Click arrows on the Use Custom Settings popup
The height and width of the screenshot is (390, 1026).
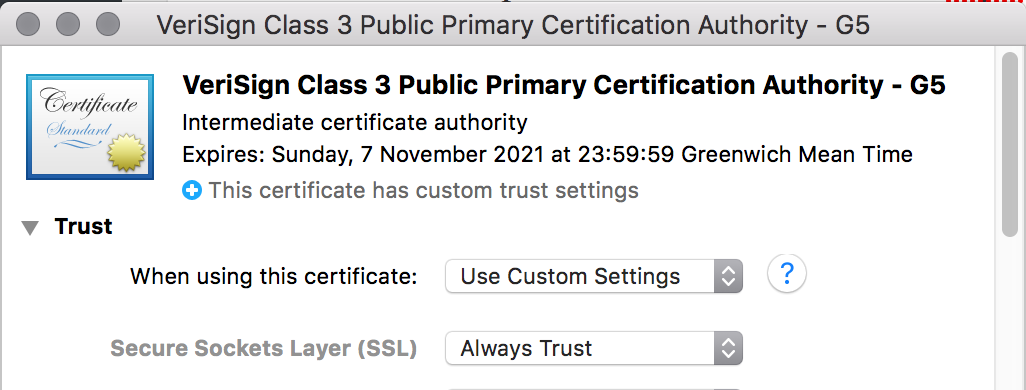[728, 276]
